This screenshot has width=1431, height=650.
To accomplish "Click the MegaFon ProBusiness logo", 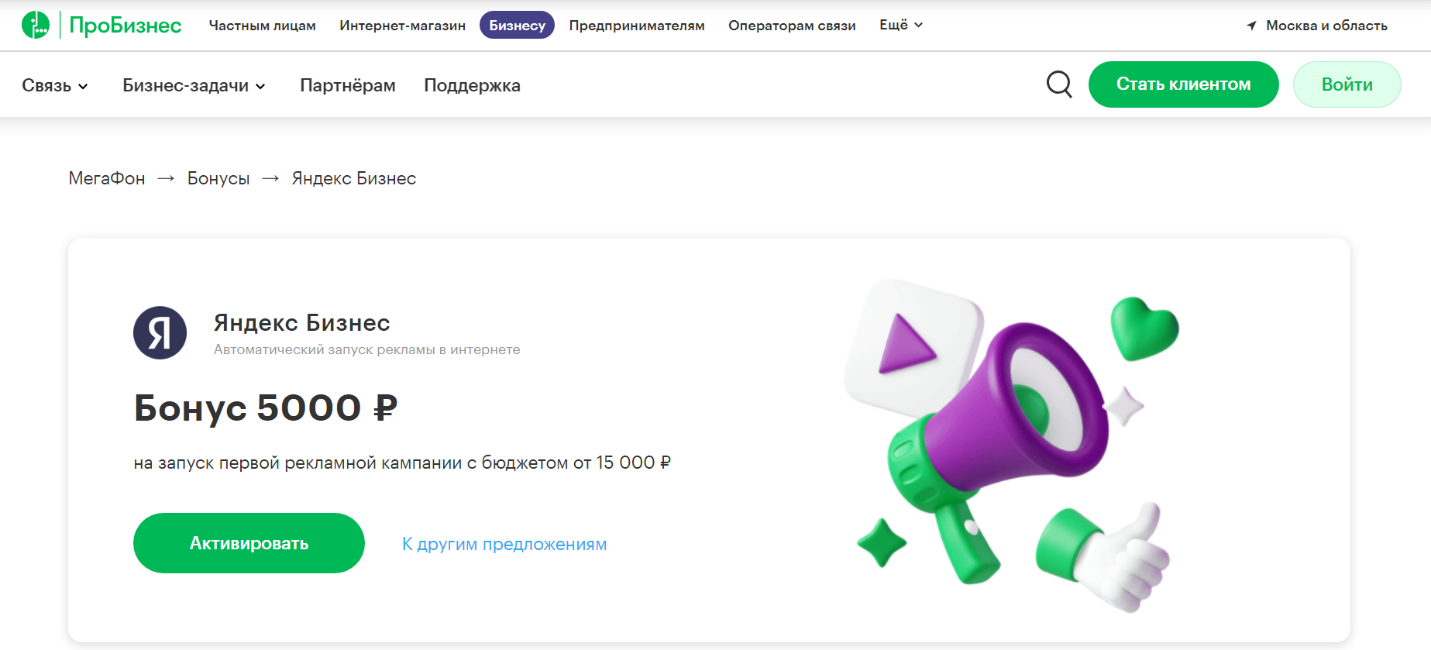I will [102, 25].
